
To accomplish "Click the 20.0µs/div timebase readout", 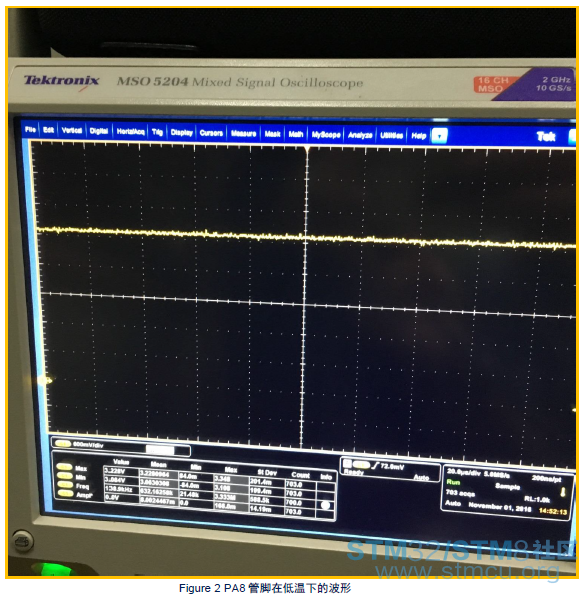I will (463, 472).
